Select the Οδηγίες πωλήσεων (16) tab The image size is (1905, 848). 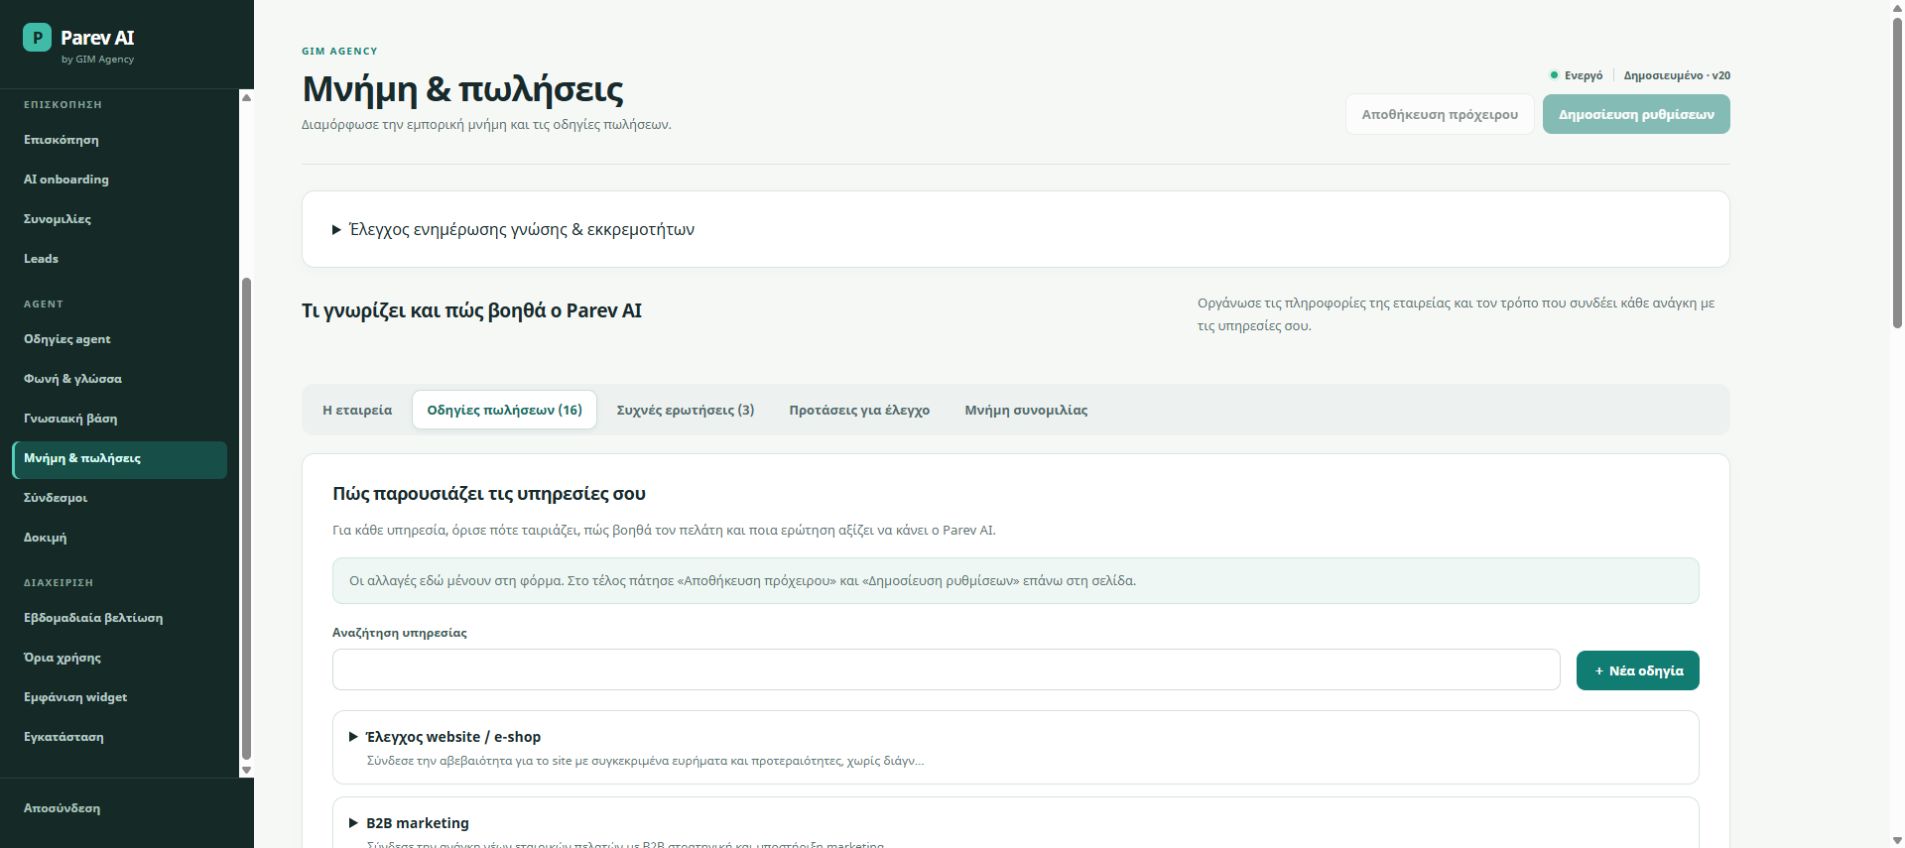(x=504, y=410)
